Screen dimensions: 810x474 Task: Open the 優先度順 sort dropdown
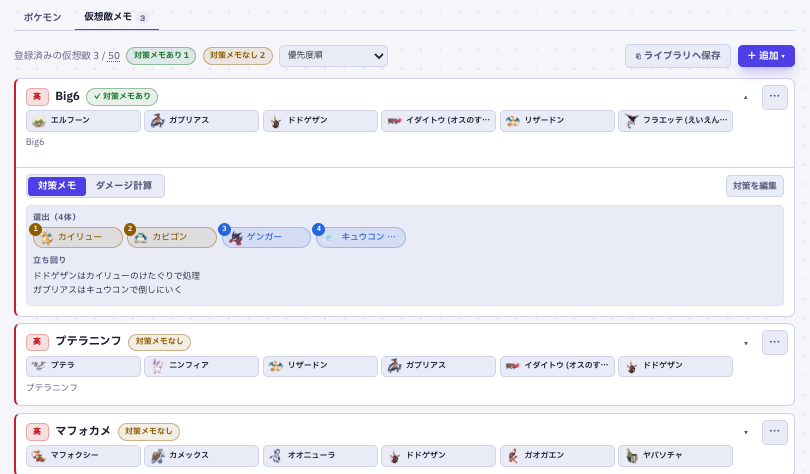pyautogui.click(x=333, y=56)
